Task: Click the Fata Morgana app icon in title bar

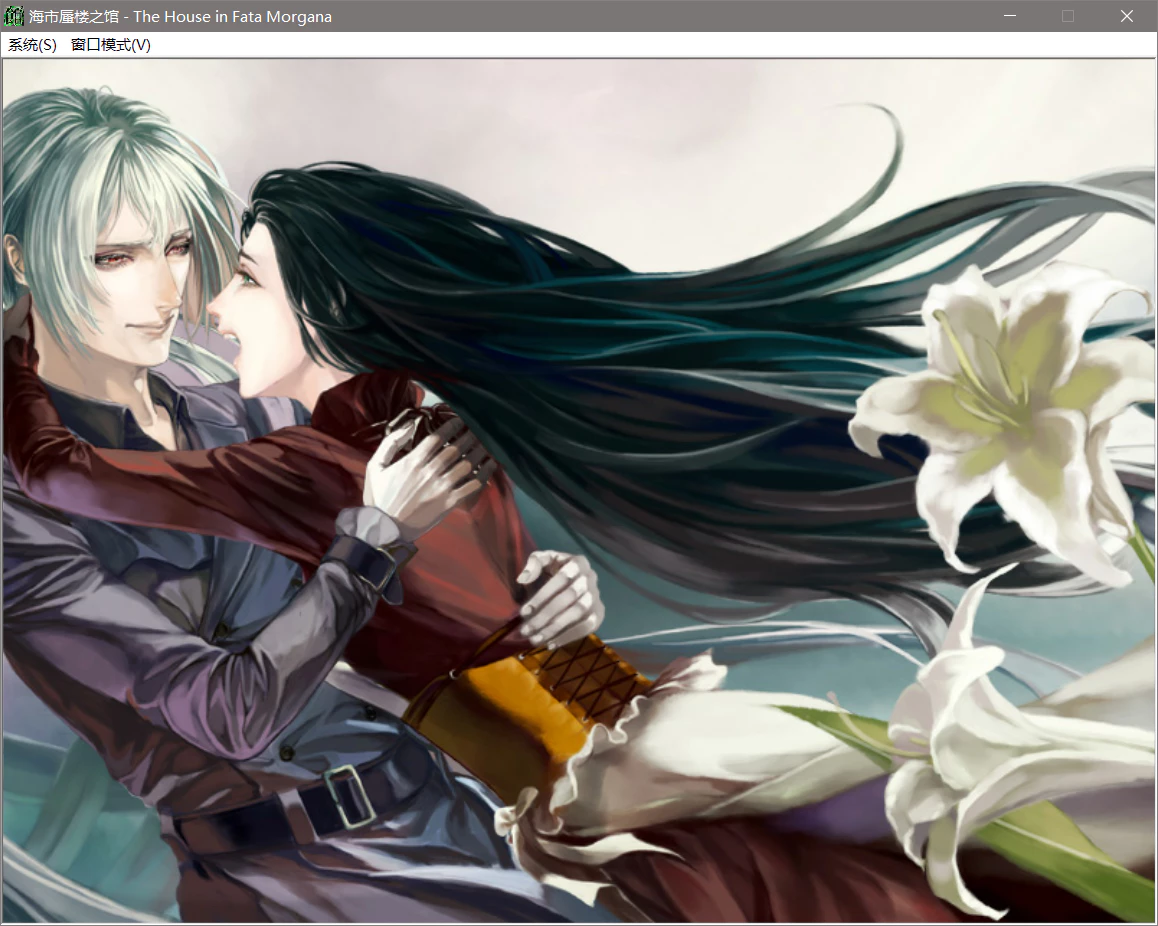Action: point(14,16)
